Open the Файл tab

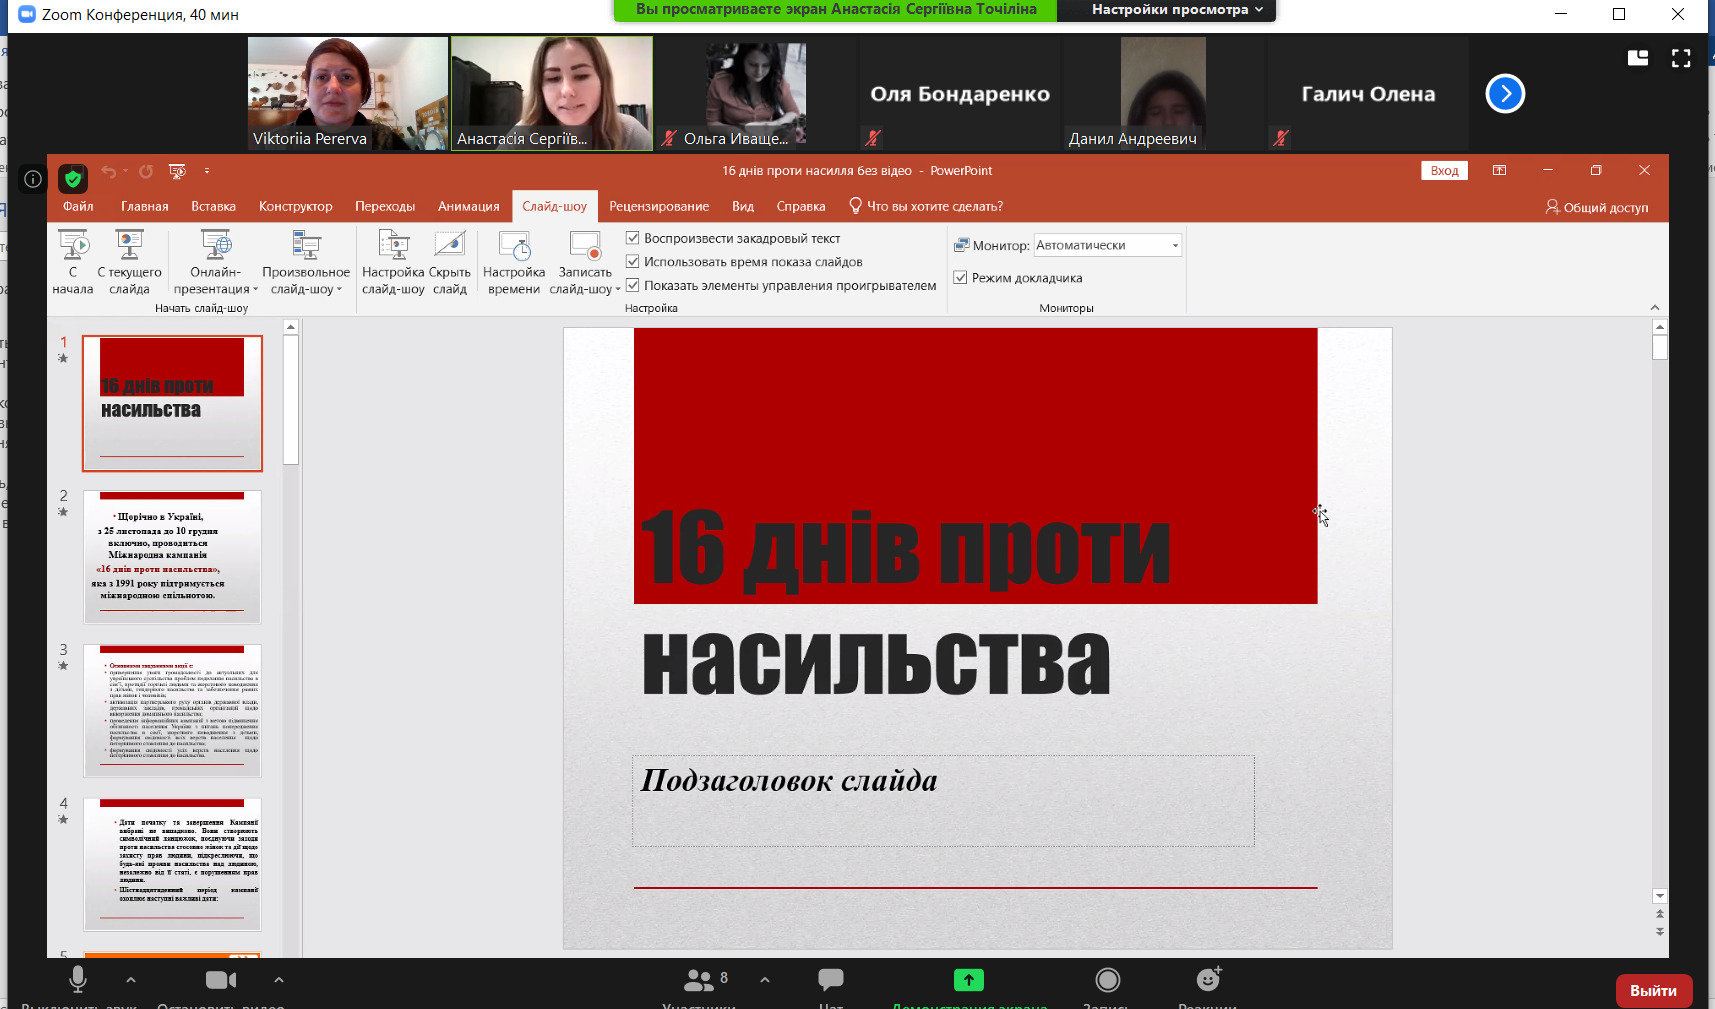(78, 207)
